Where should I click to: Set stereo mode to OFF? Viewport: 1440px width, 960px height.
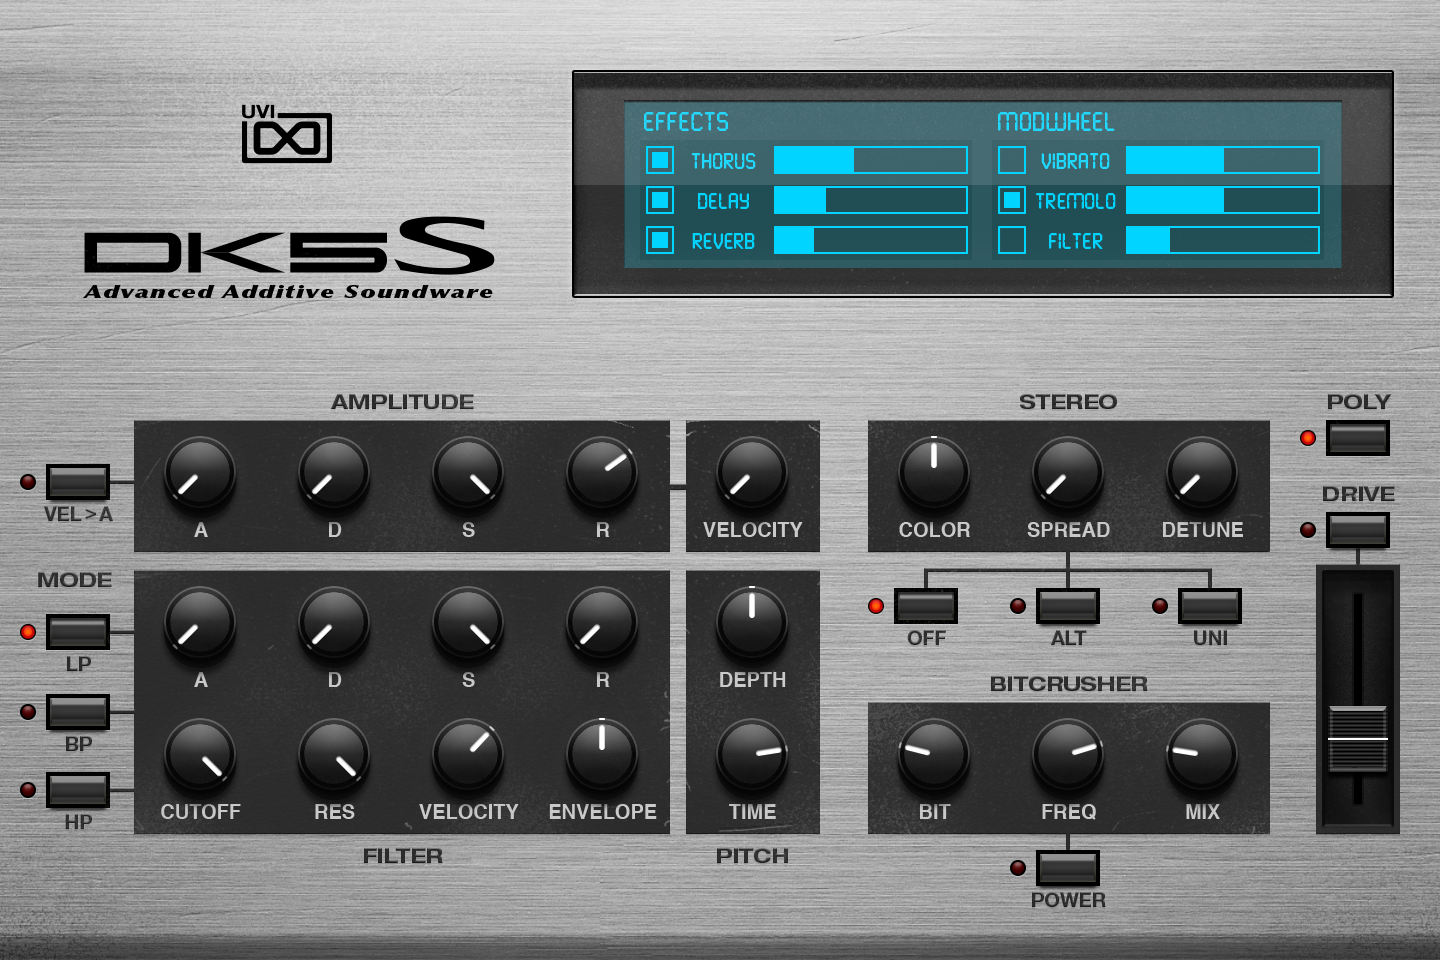point(925,606)
